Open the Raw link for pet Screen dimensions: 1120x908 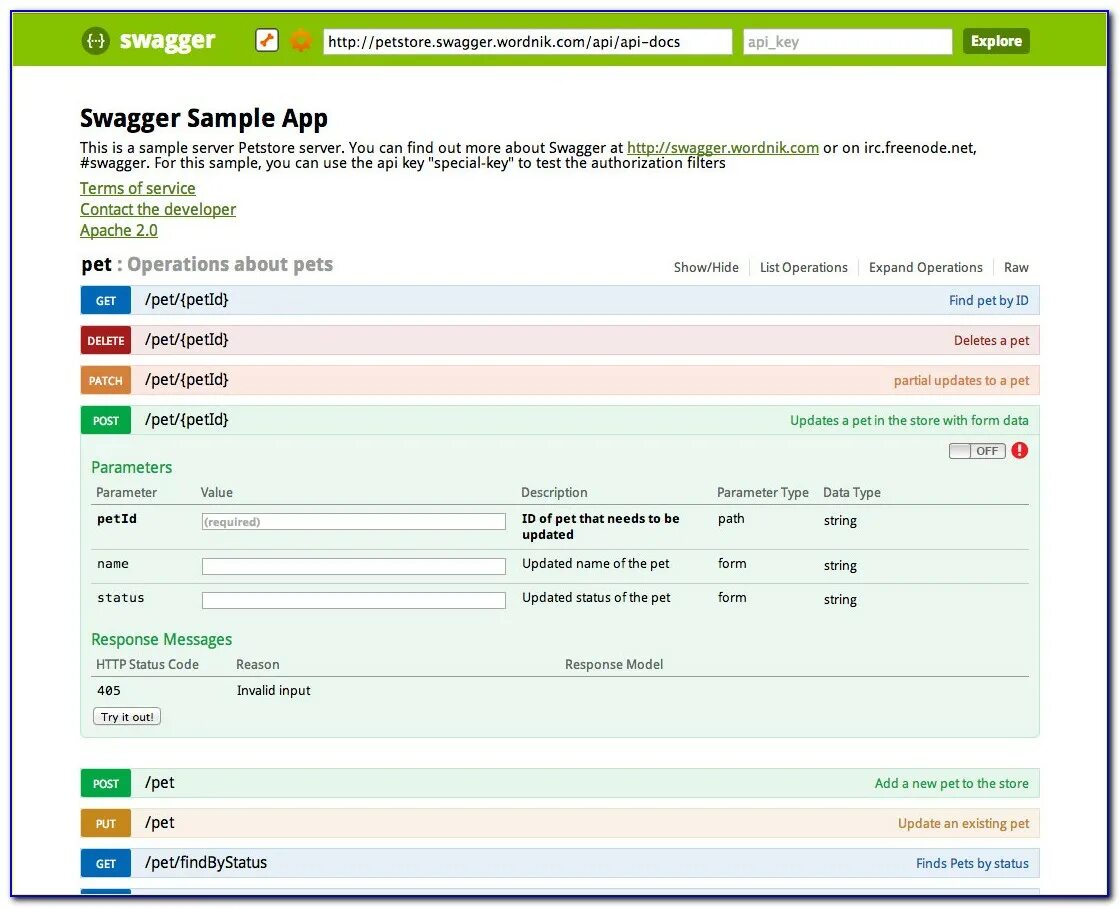[1016, 267]
